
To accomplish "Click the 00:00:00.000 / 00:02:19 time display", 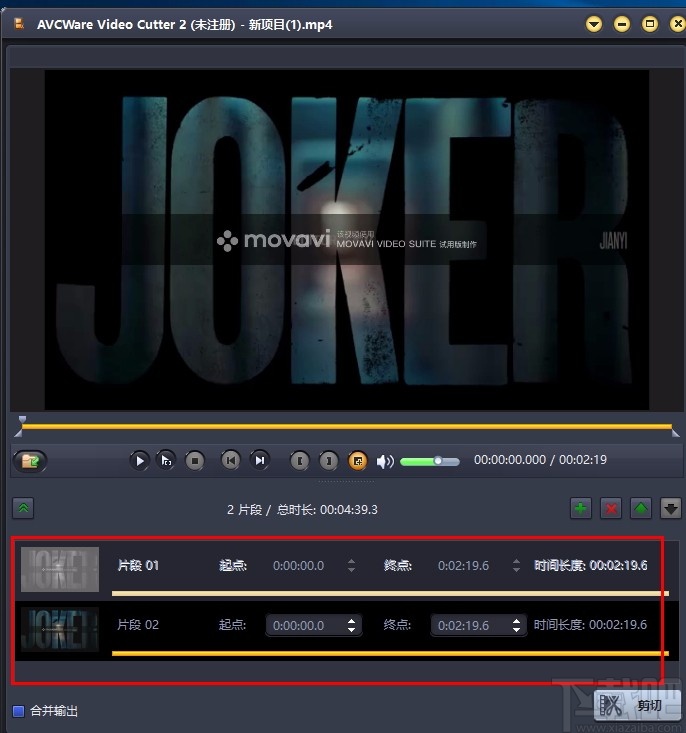I will [x=540, y=460].
